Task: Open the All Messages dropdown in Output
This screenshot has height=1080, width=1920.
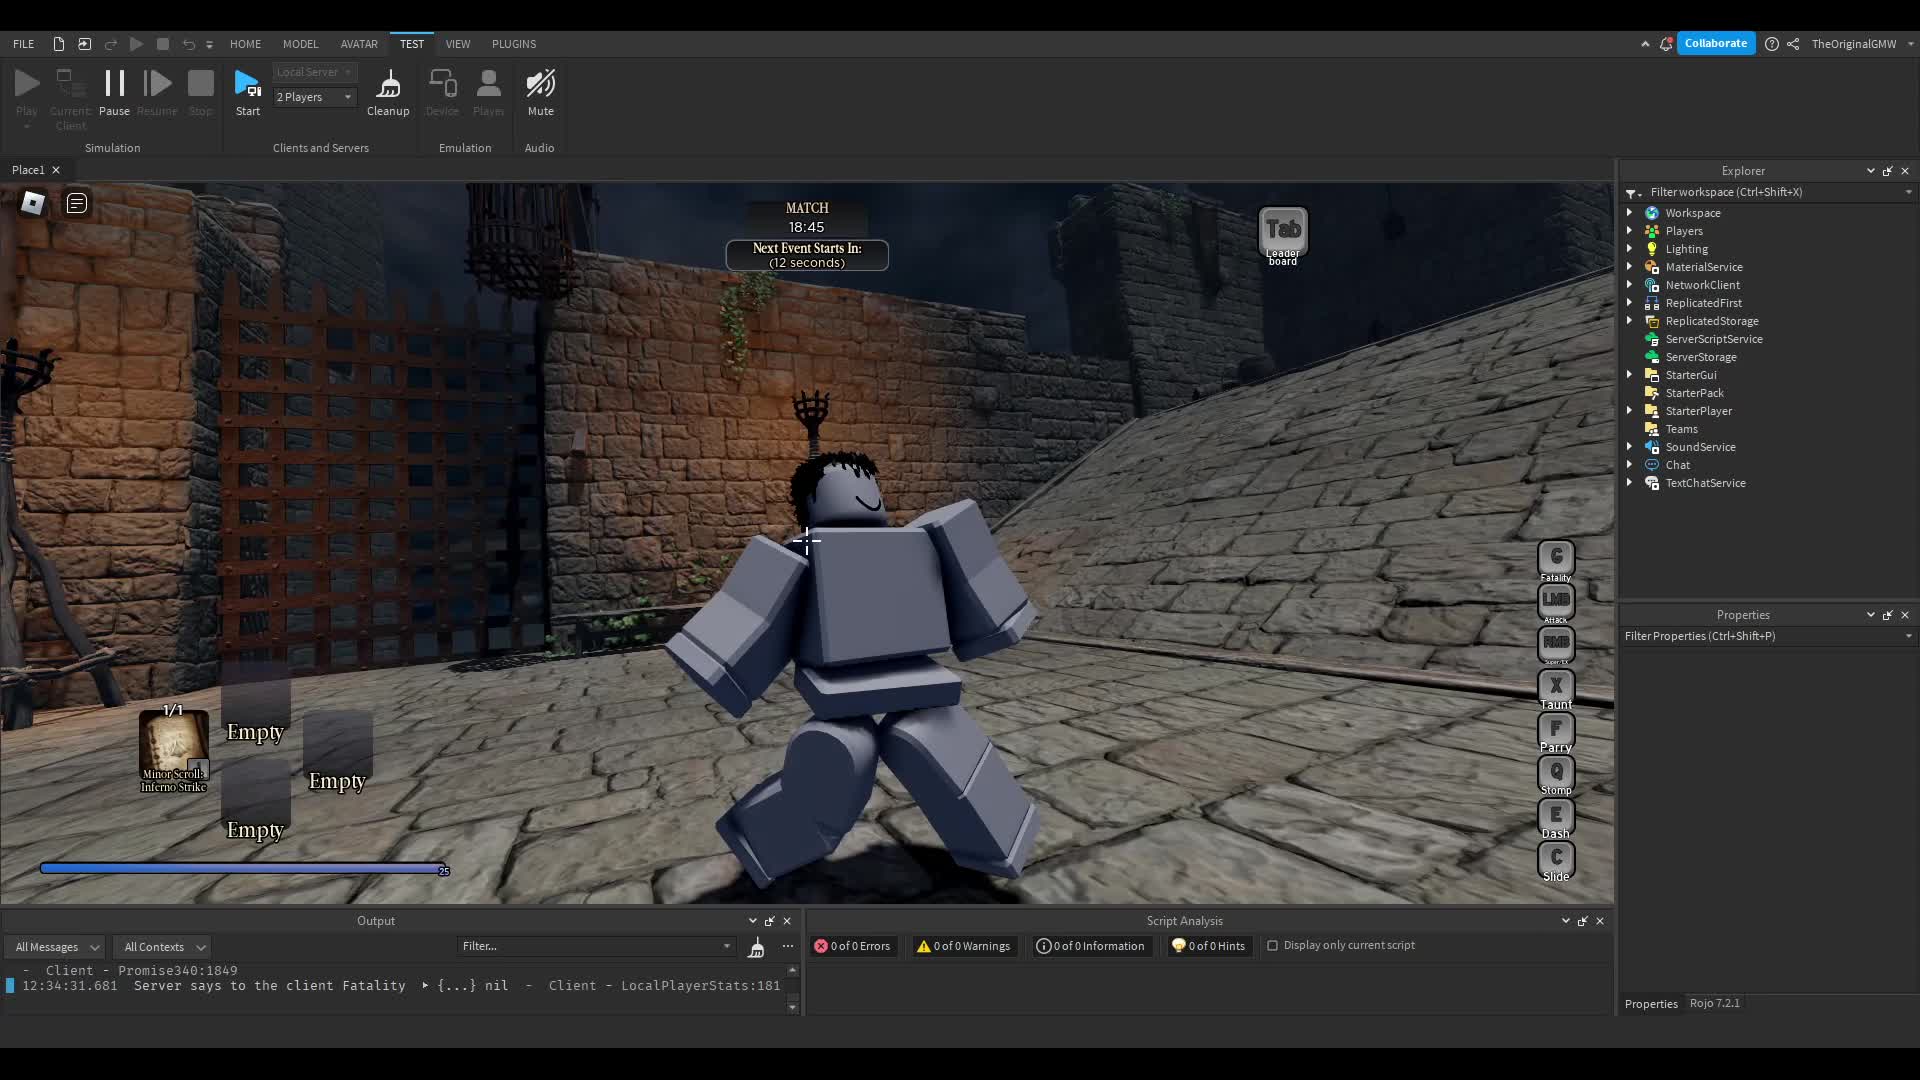Action: 54,946
